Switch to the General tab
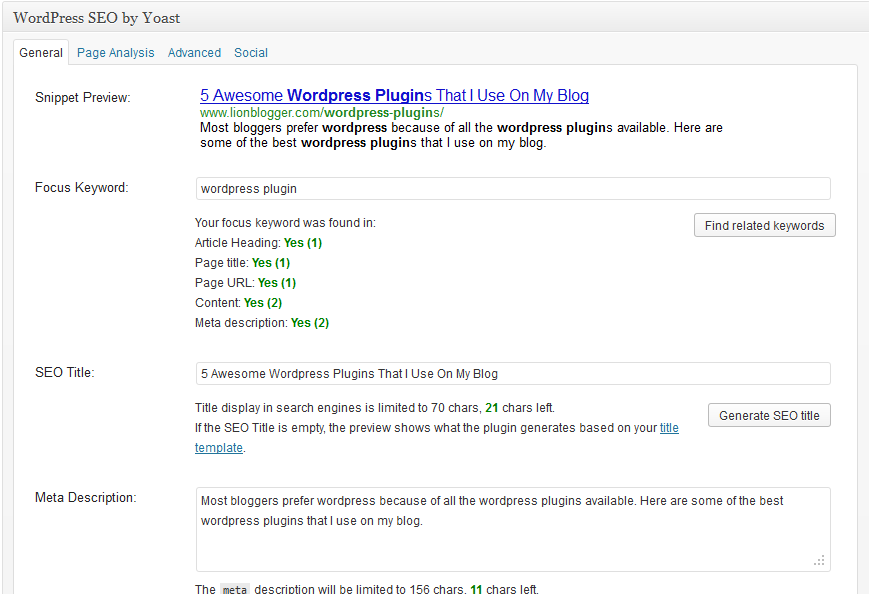 [x=41, y=53]
